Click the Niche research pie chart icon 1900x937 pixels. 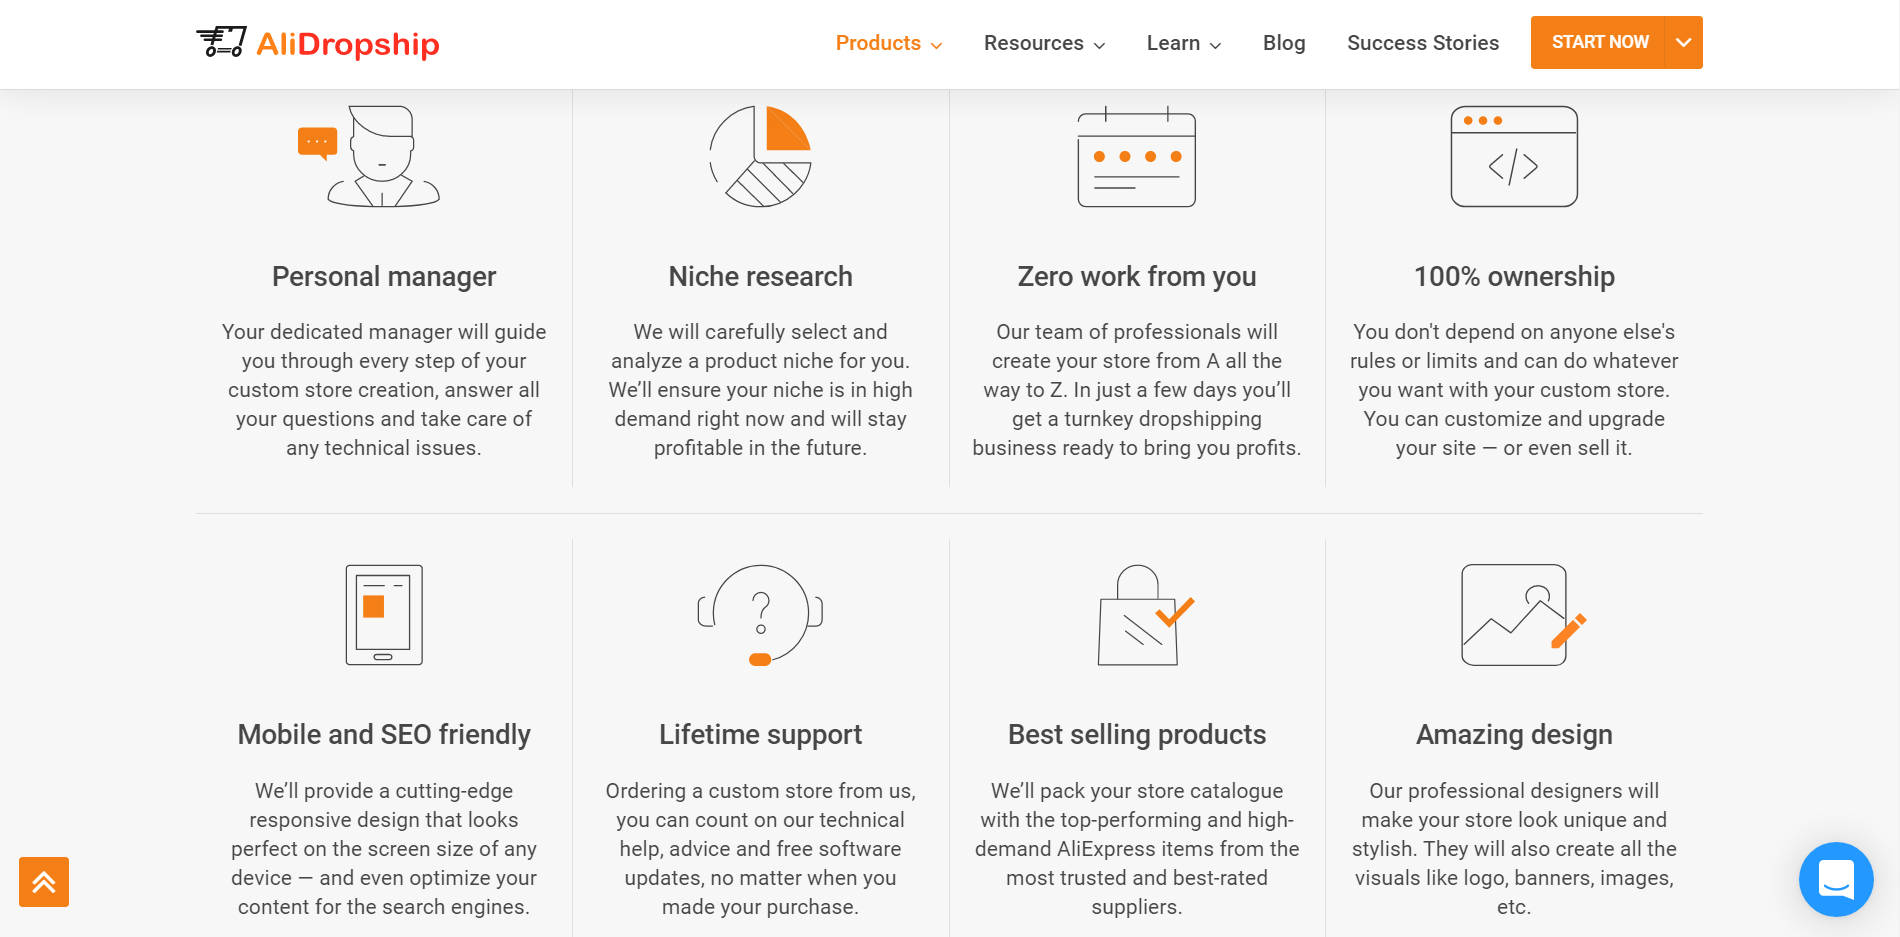tap(760, 156)
